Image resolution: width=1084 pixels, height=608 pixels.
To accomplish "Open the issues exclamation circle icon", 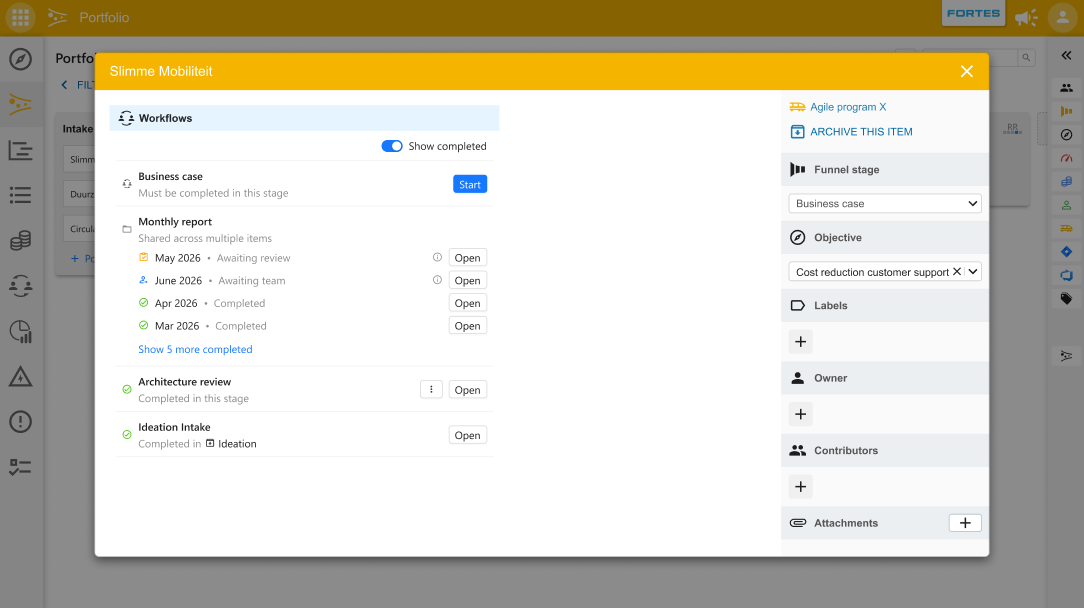I will pos(21,422).
